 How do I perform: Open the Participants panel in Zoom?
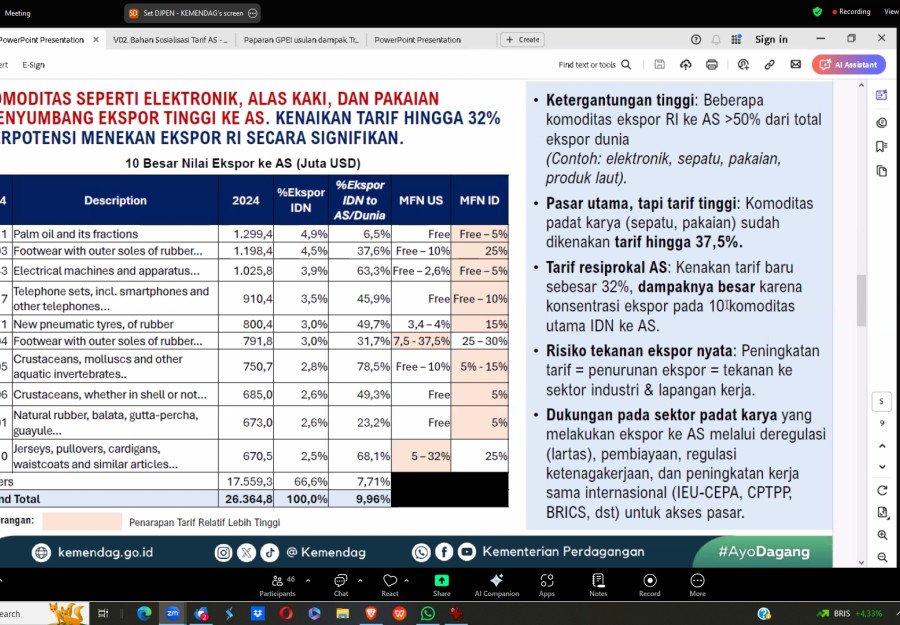click(277, 585)
